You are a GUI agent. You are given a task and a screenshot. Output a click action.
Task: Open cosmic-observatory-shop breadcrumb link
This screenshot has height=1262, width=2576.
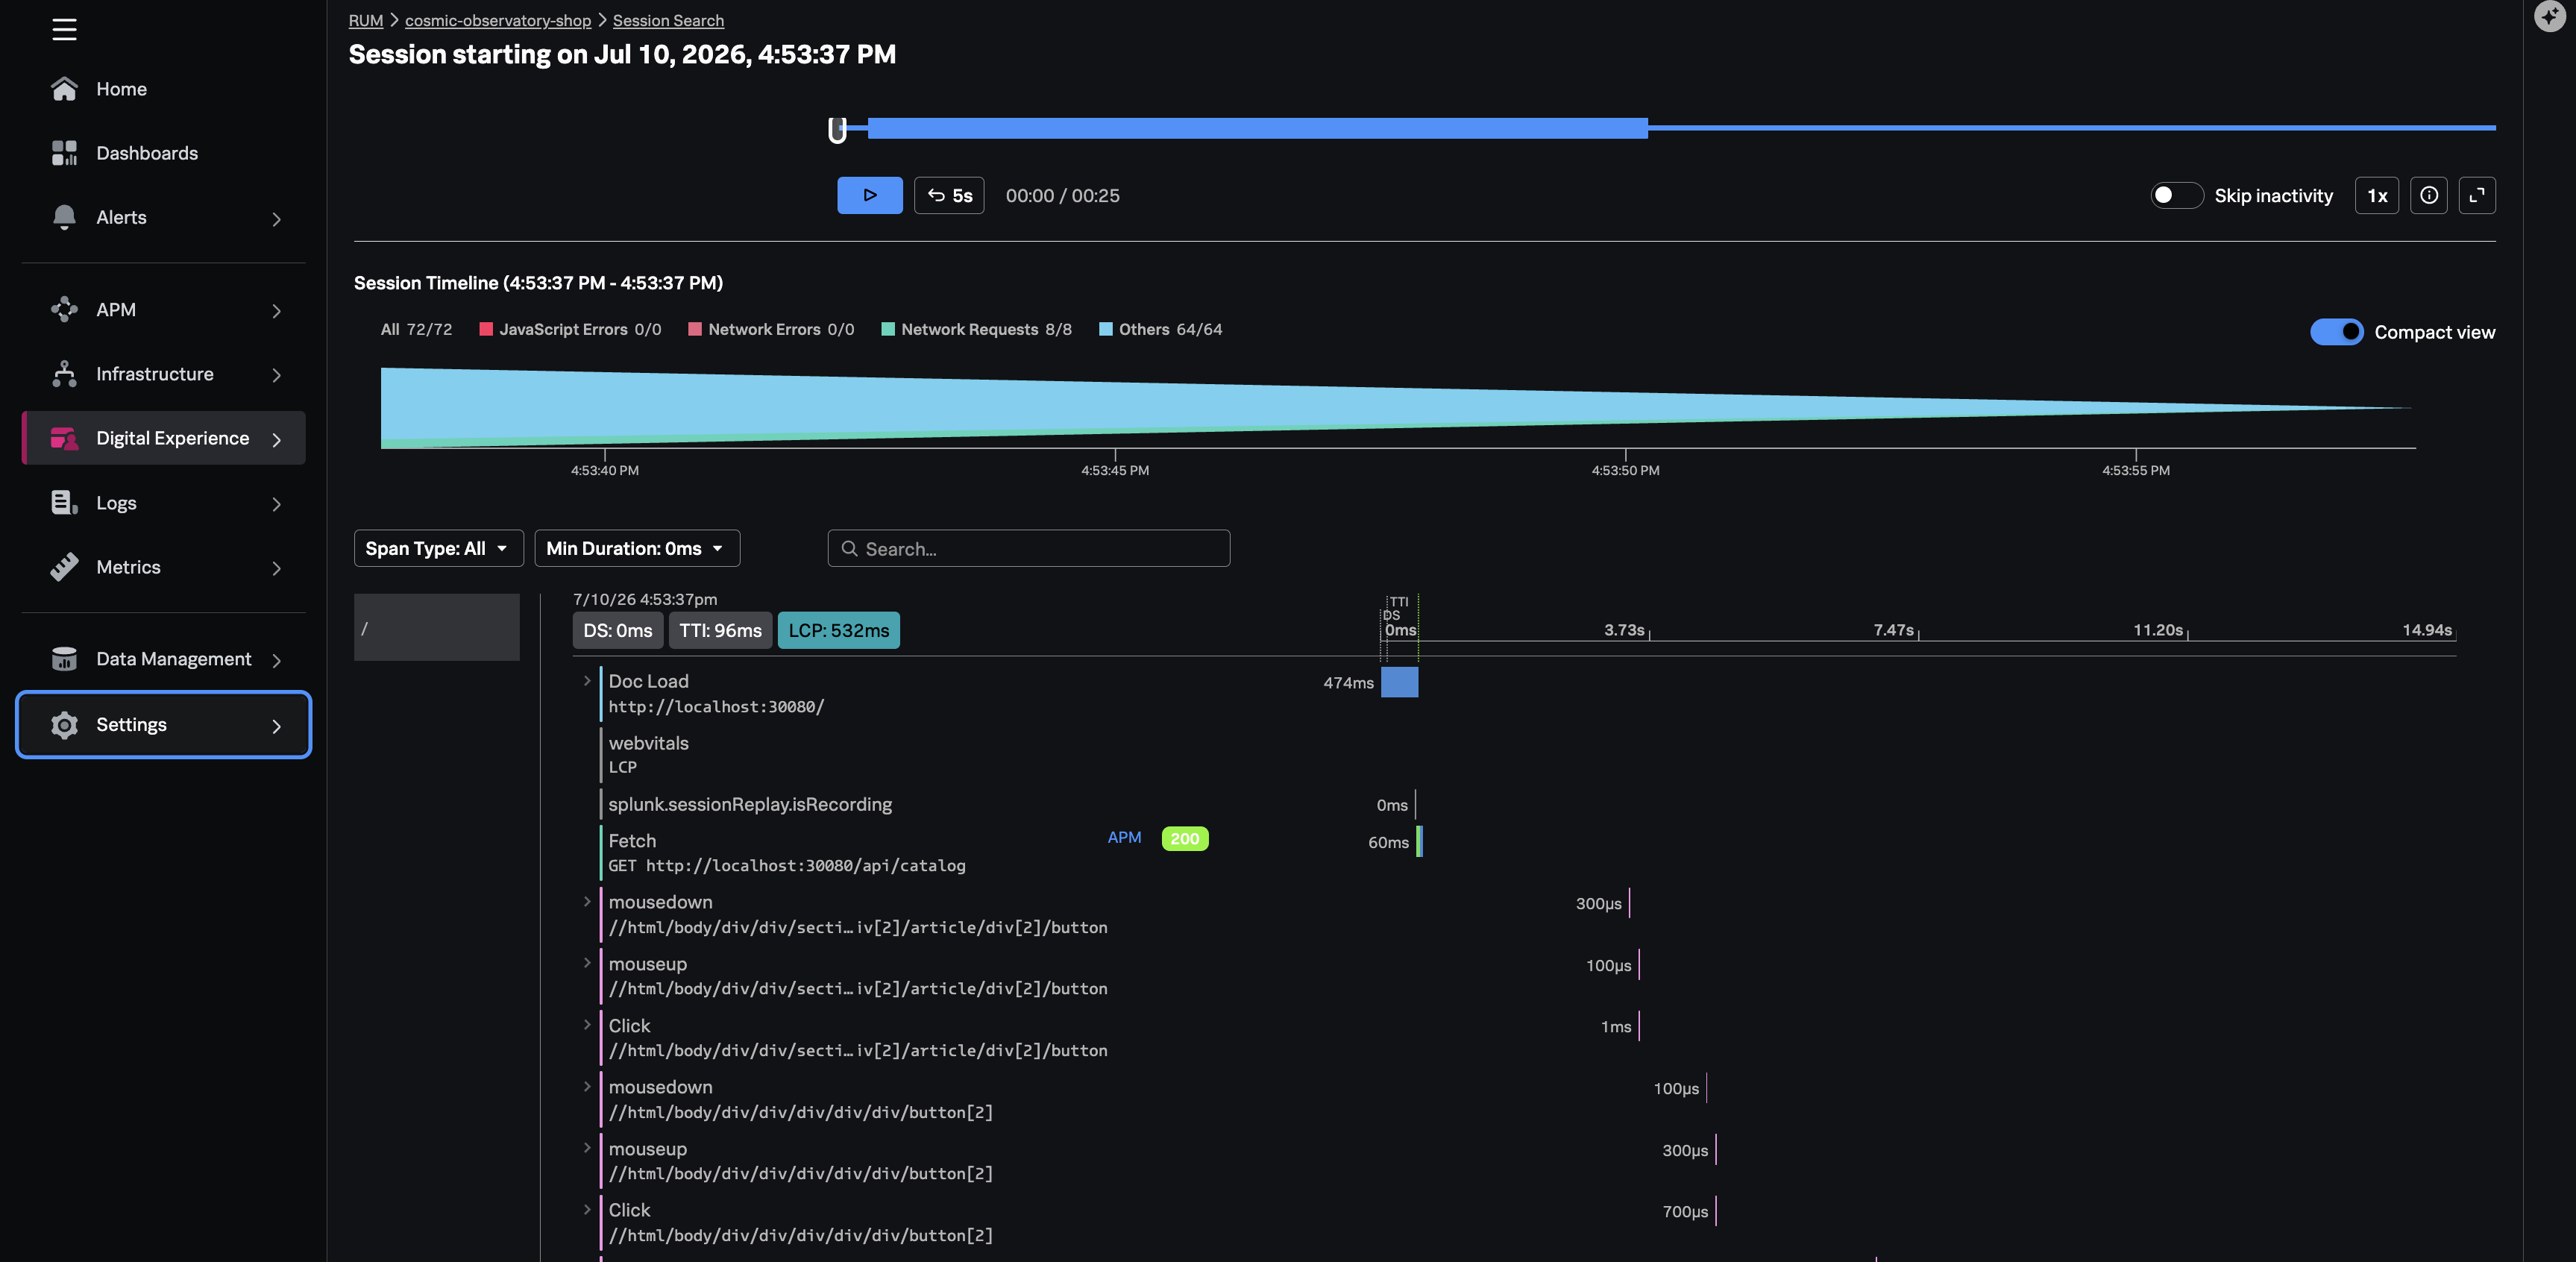(498, 20)
